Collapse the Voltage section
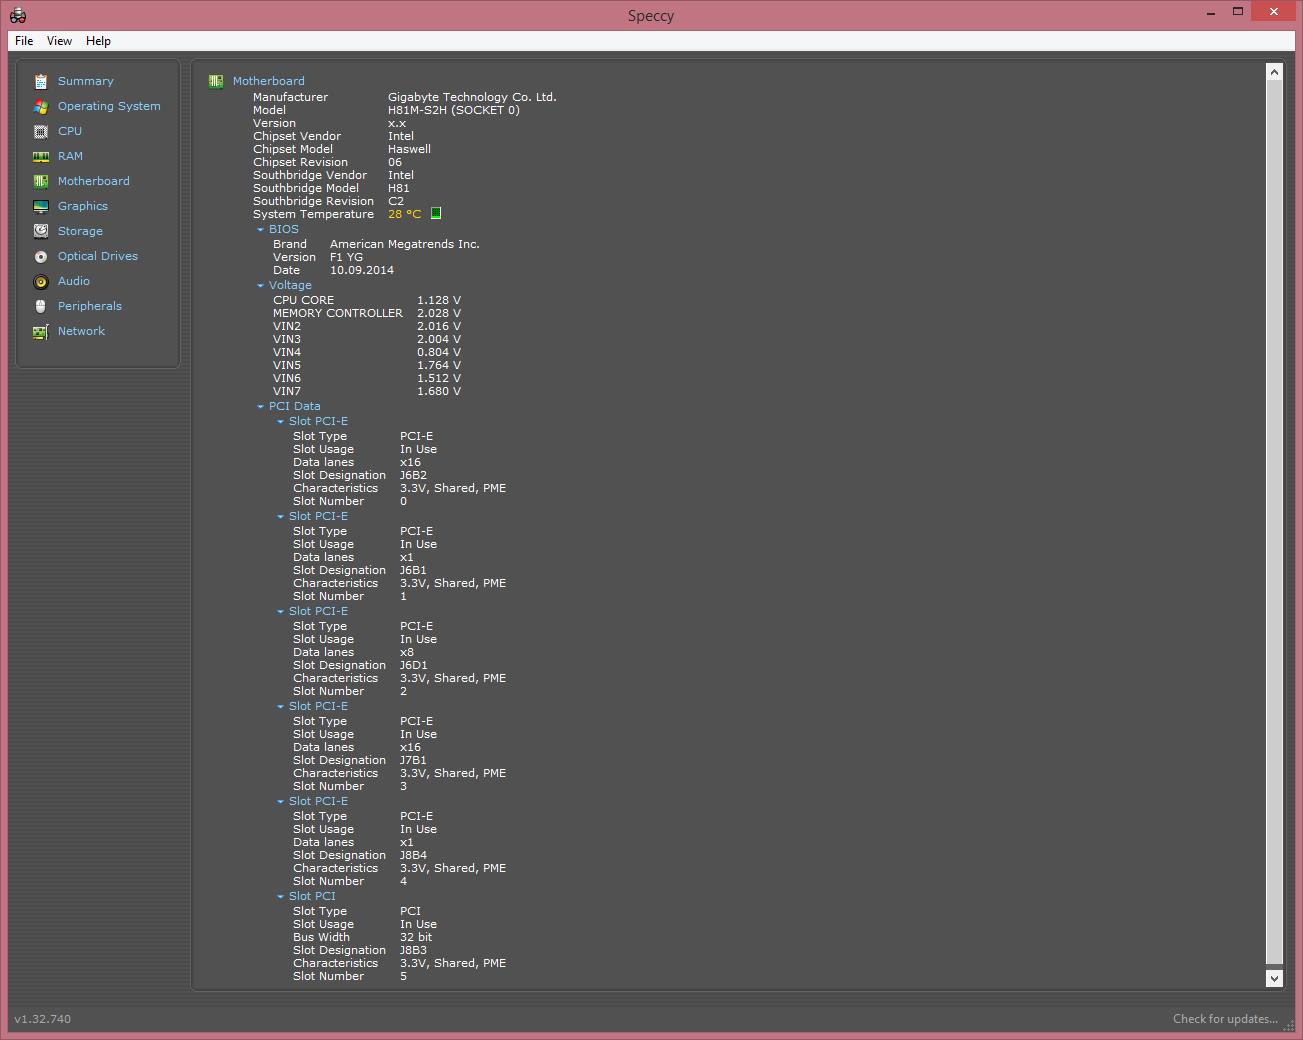This screenshot has height=1040, width=1303. (x=260, y=286)
